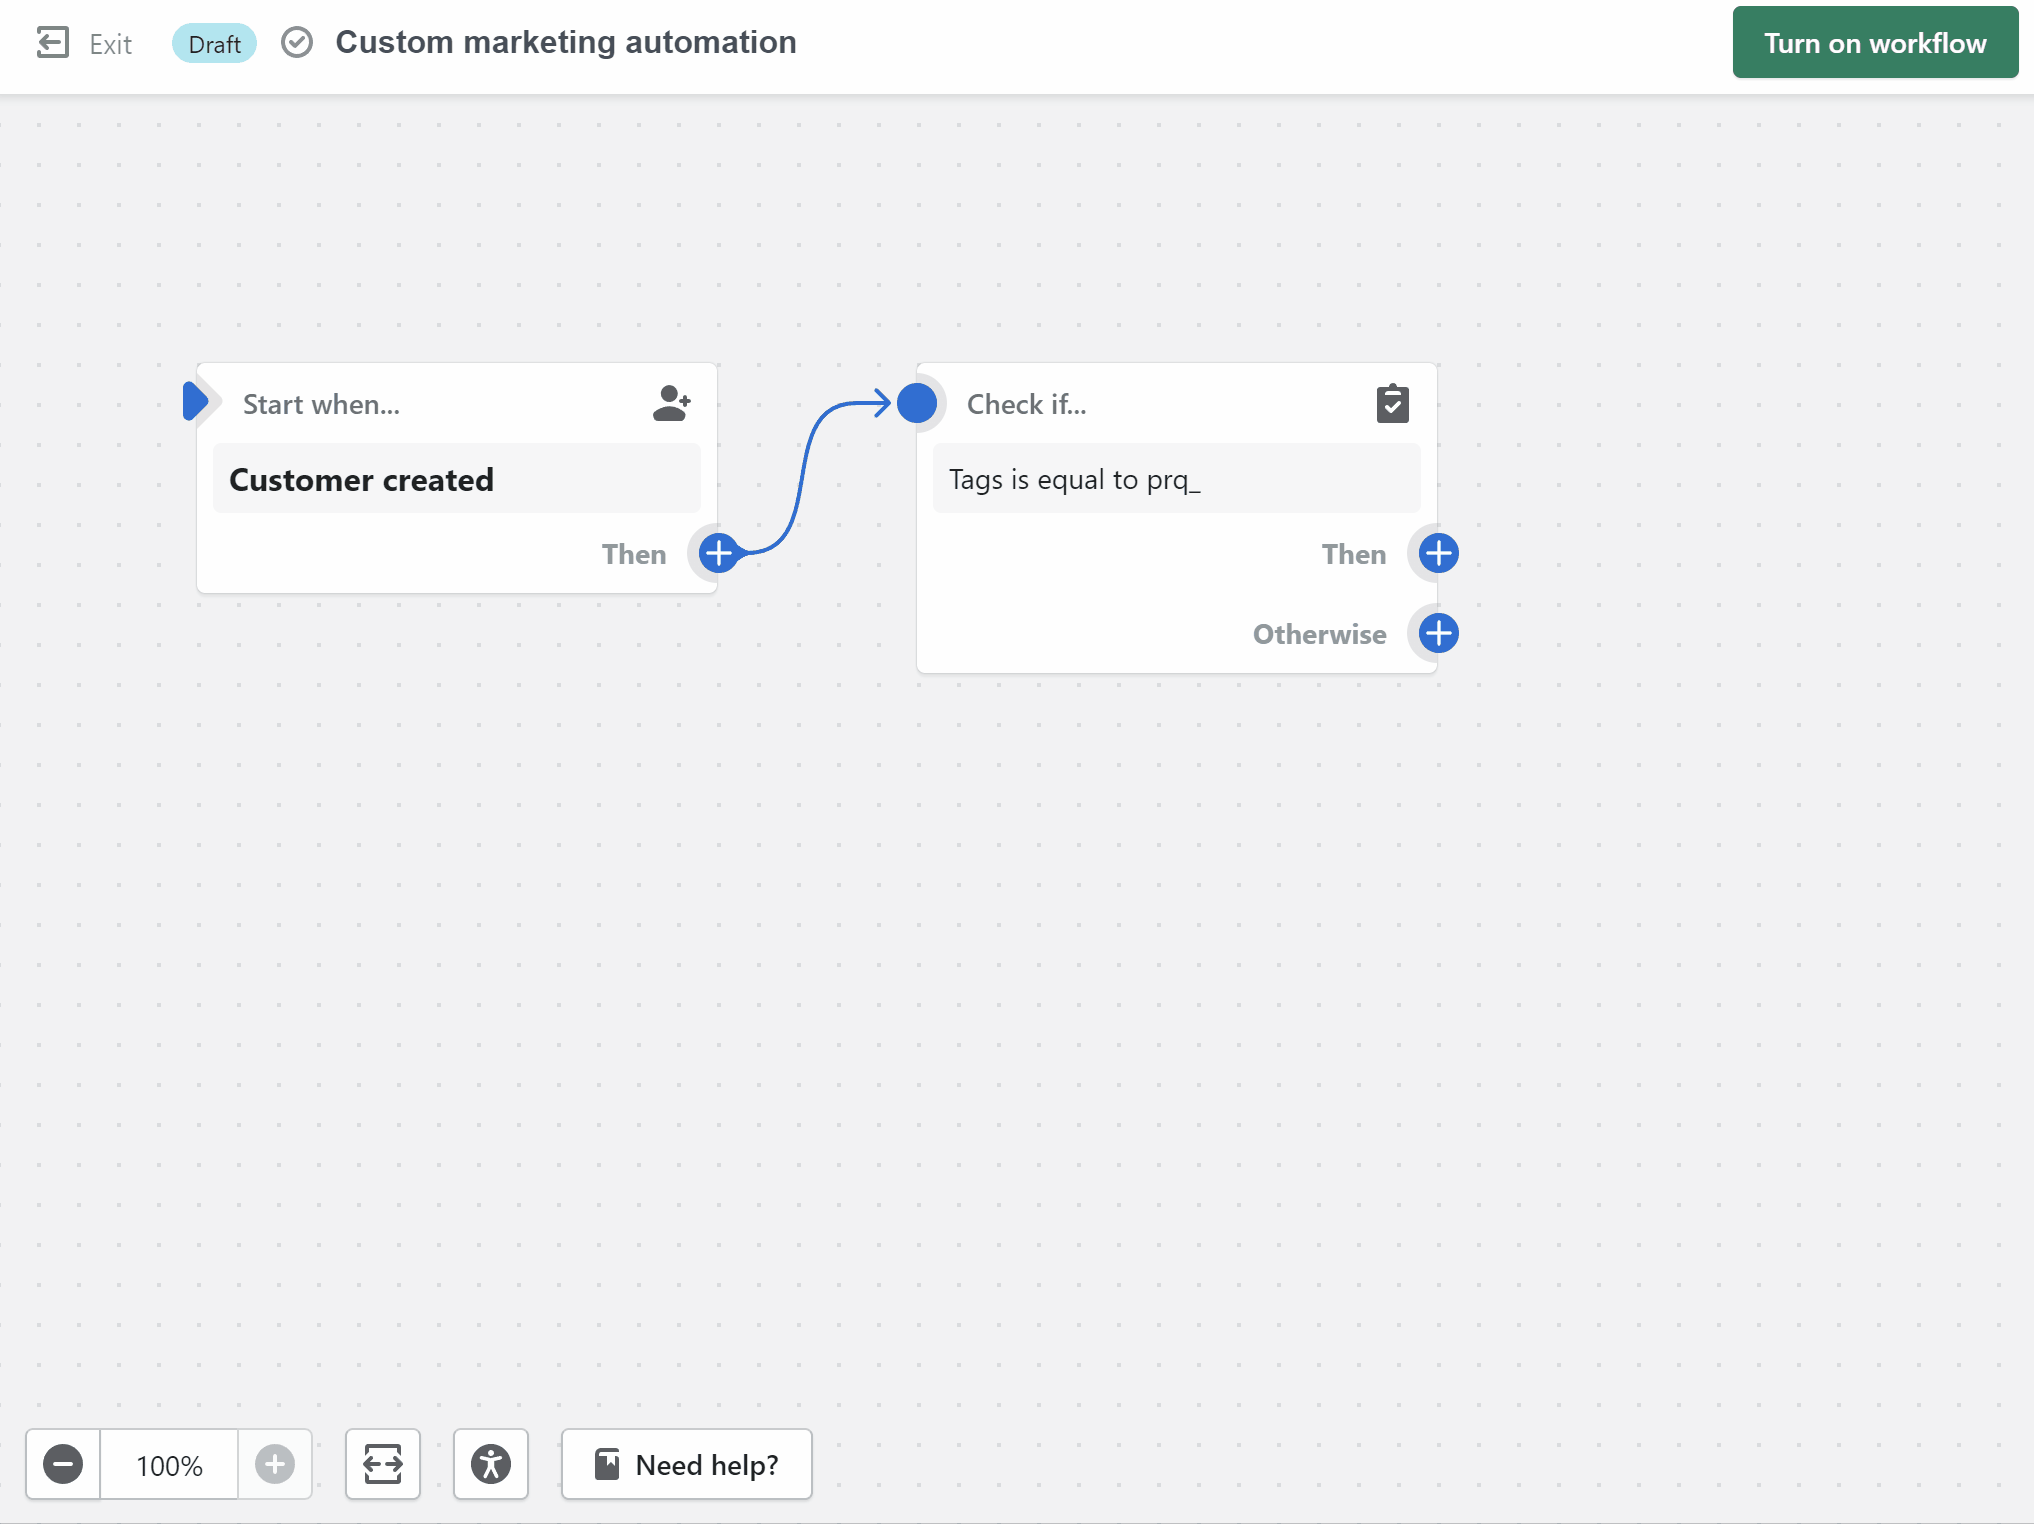
Task: Click the fit-to-screen toggle button
Action: [384, 1465]
